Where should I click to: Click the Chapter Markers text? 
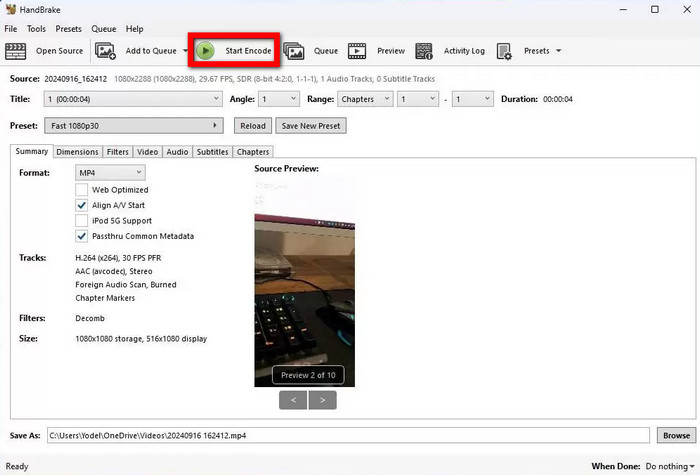click(x=105, y=298)
